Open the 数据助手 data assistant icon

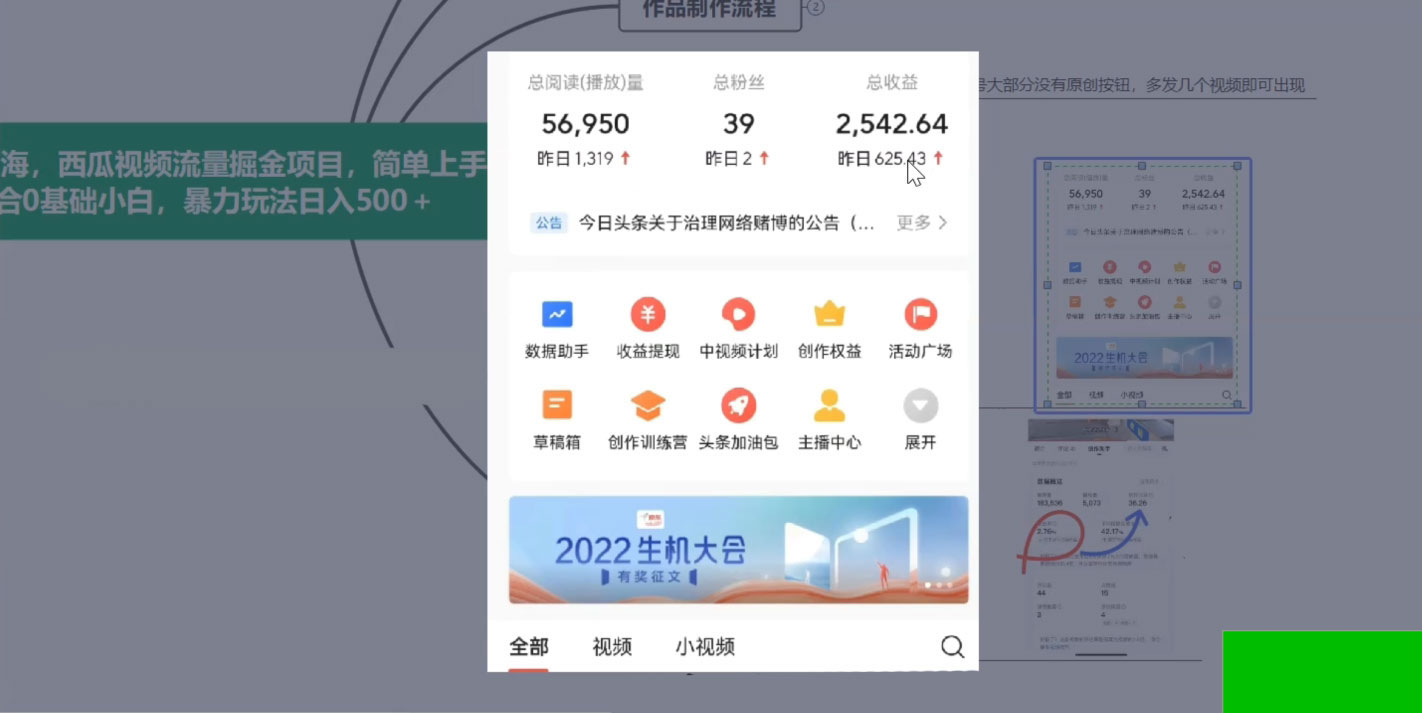click(557, 315)
